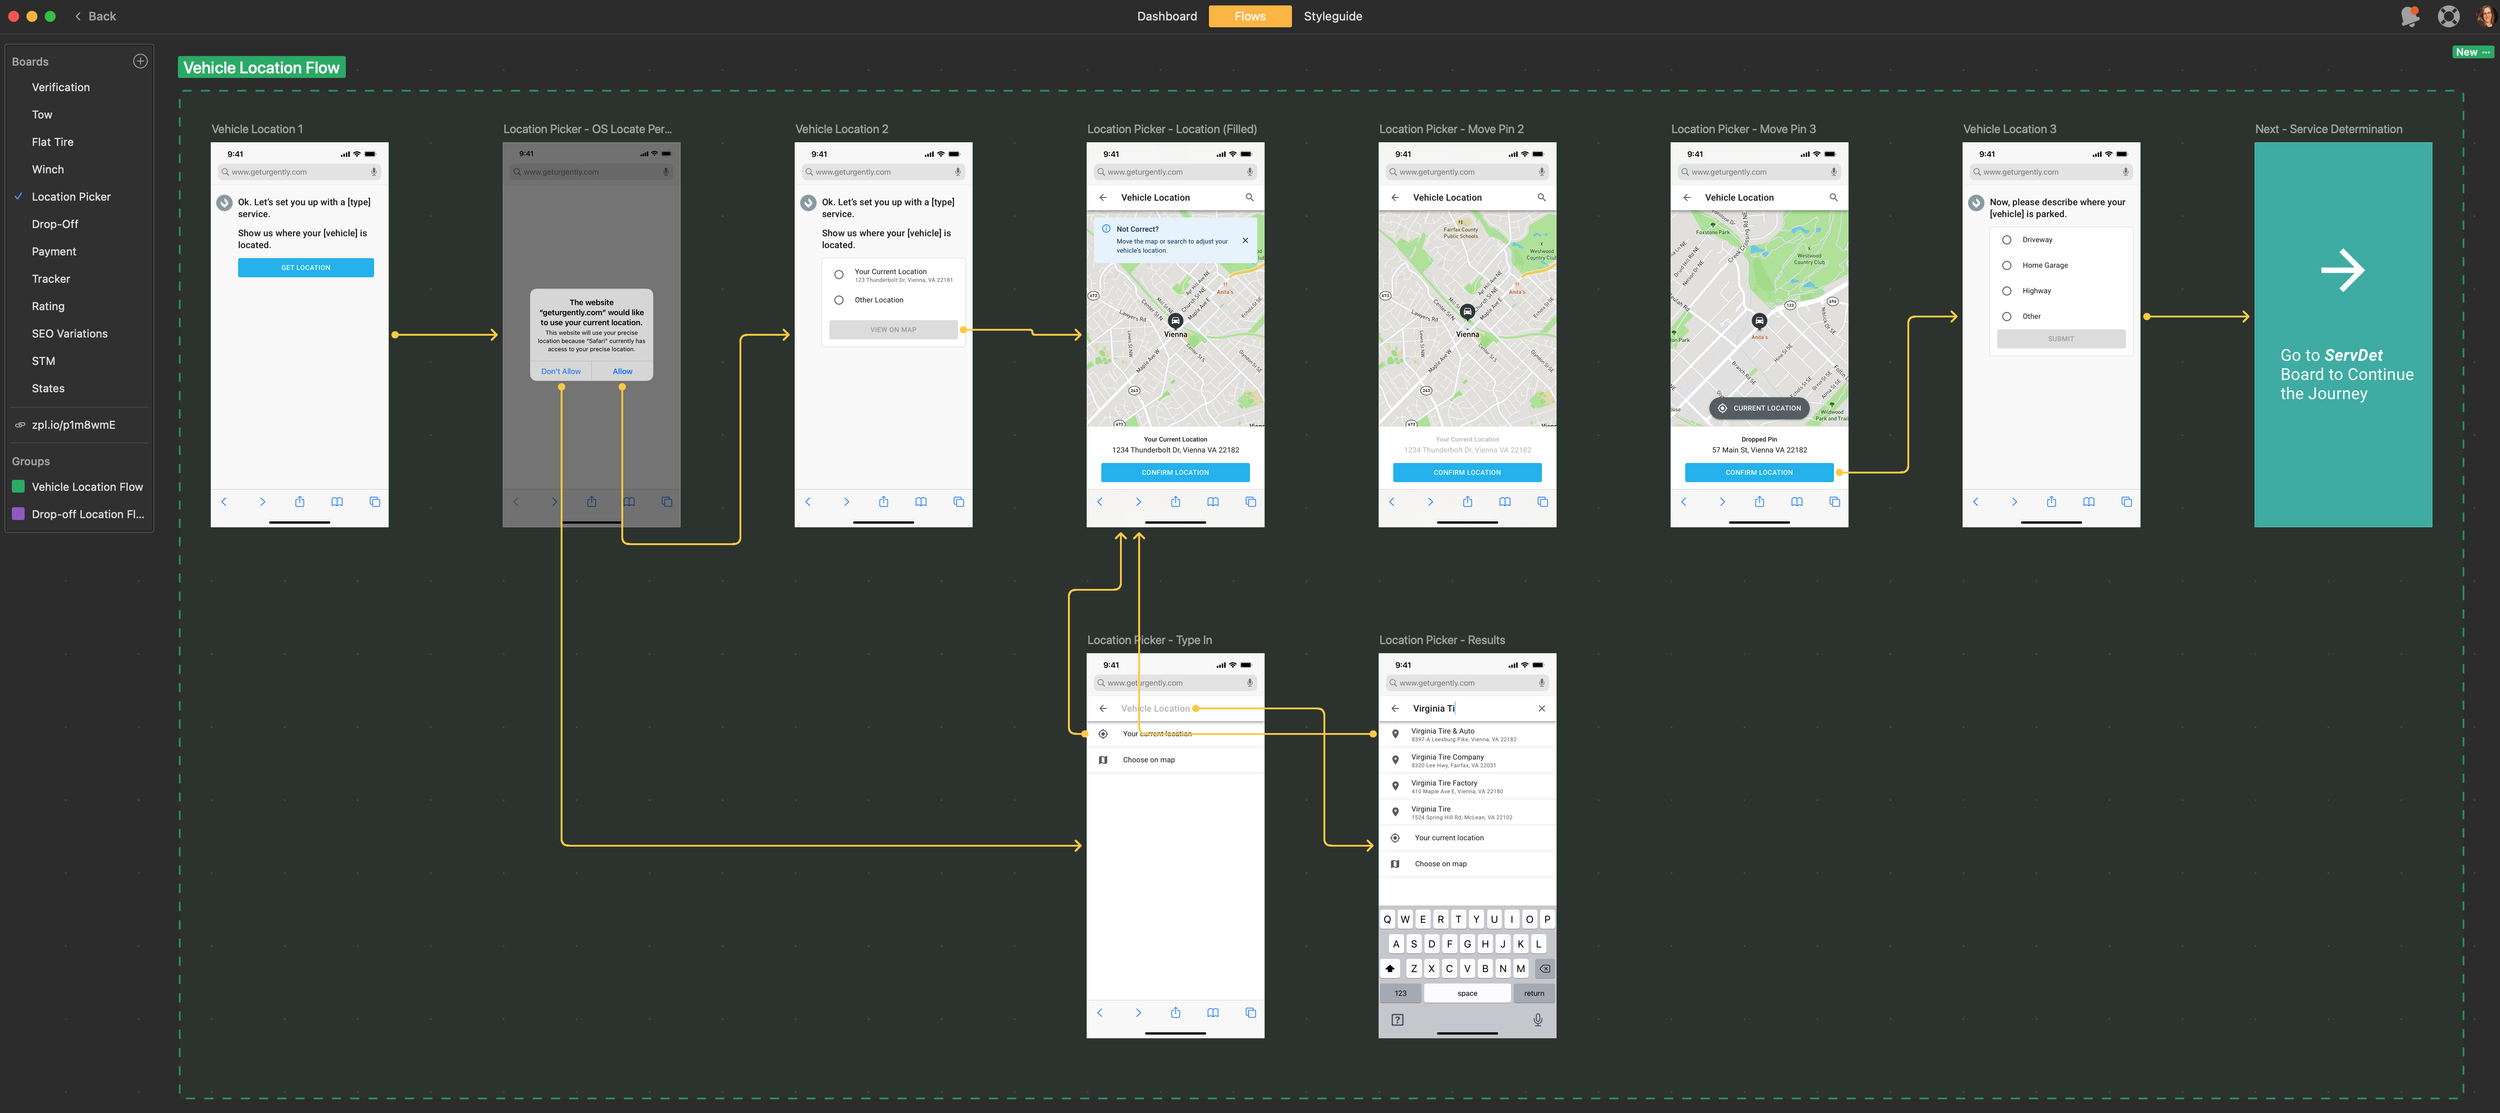Click the large arrow on Service Determination card

(x=2342, y=270)
